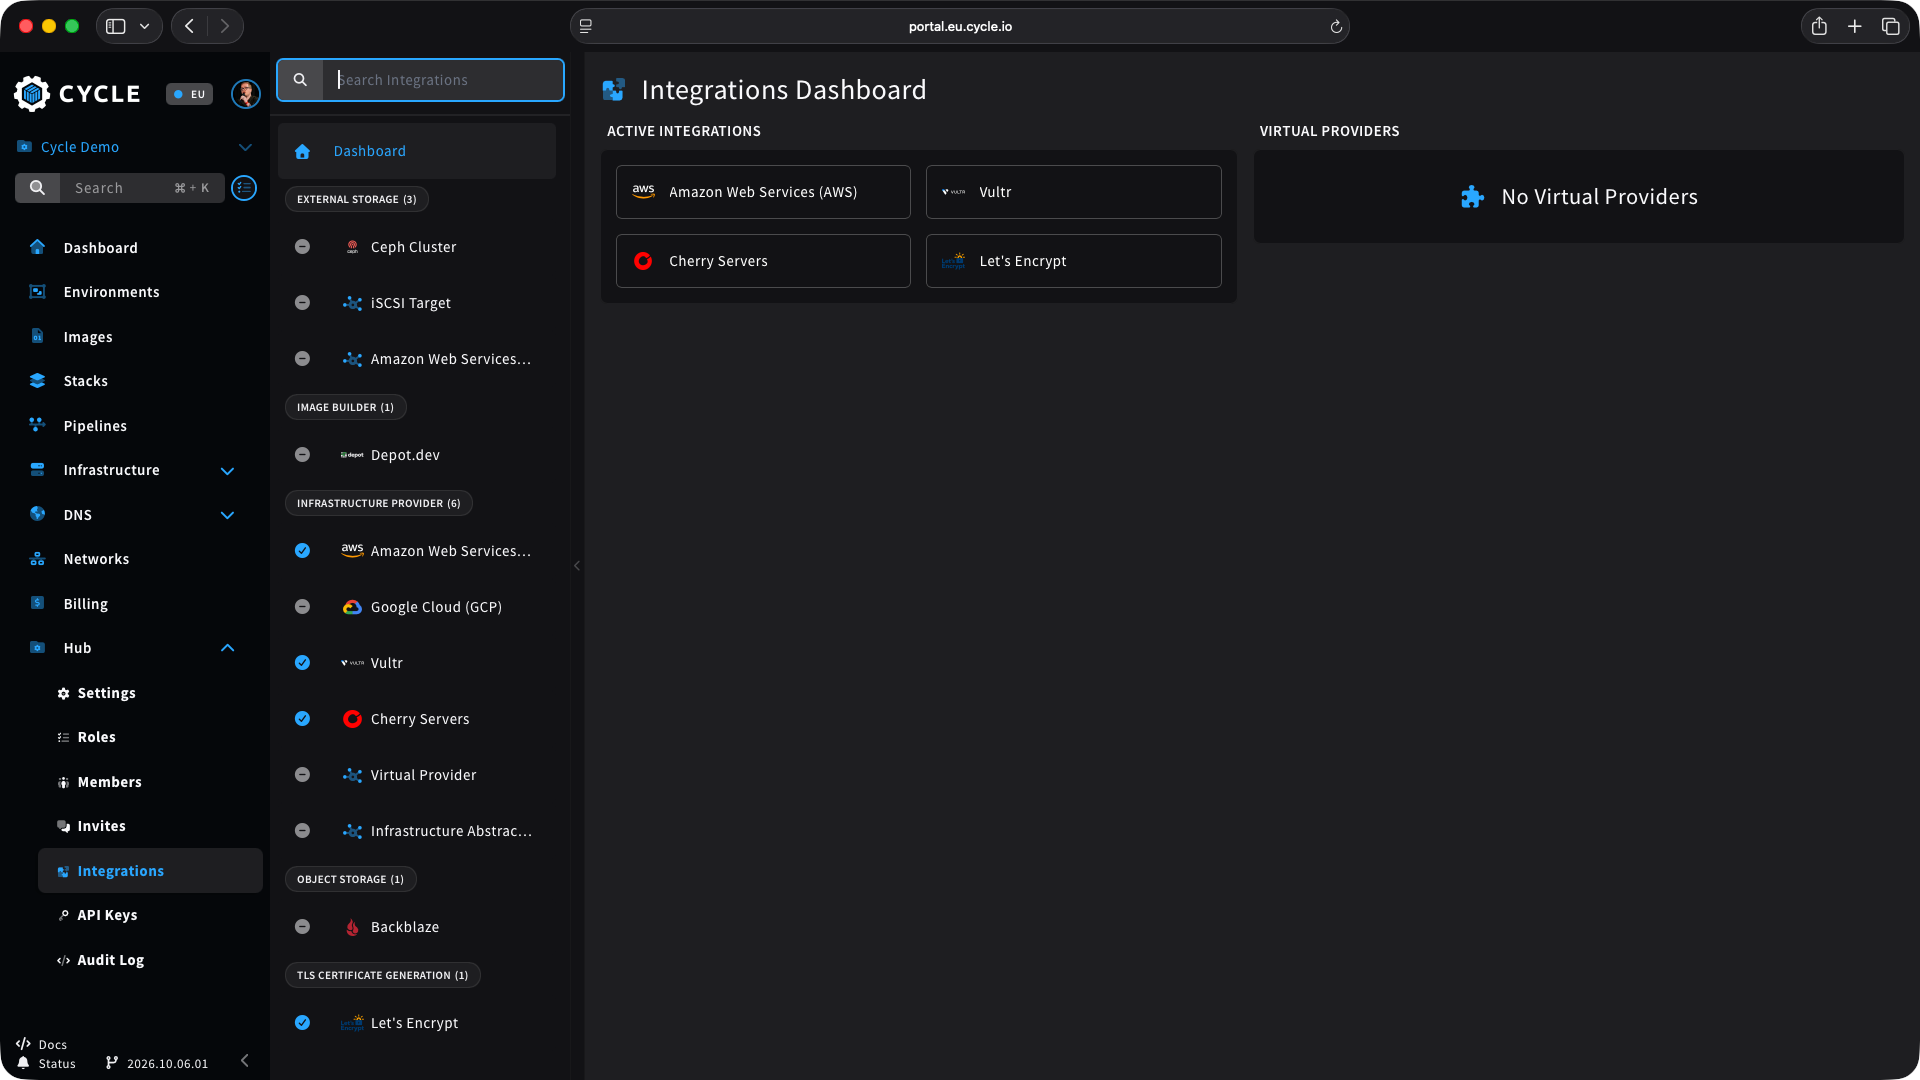Toggle the Depot.dev status indicator
1920x1080 pixels.
coord(302,455)
